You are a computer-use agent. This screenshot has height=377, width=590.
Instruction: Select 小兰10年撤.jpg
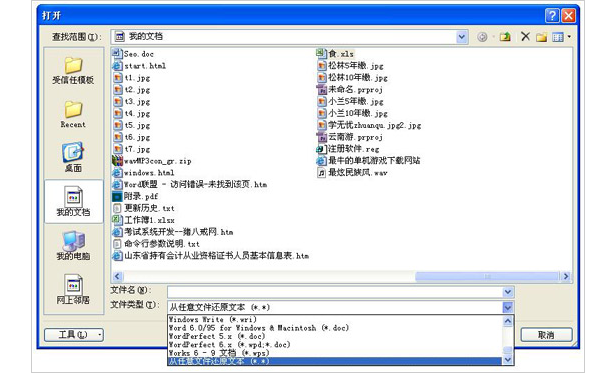pyautogui.click(x=352, y=113)
